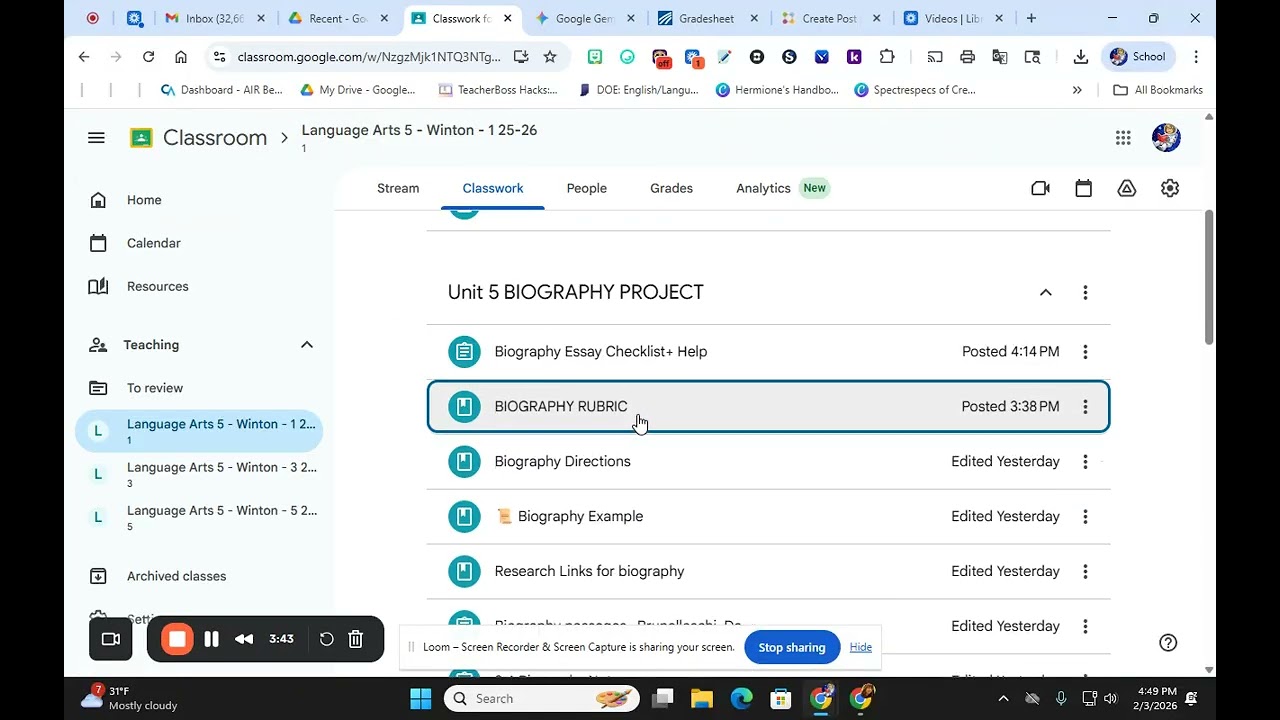Switch to the Stream tab
The width and height of the screenshot is (1280, 720).
[x=398, y=188]
